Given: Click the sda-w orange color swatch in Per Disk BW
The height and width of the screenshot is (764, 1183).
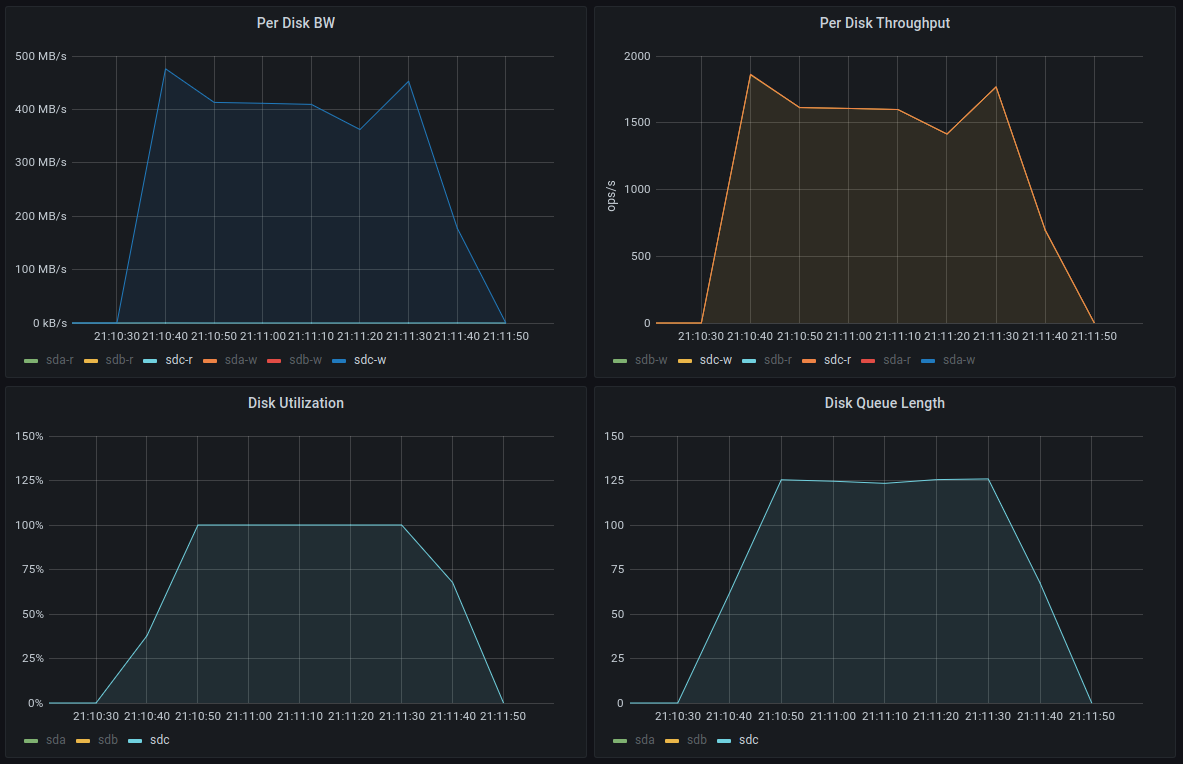Looking at the screenshot, I should (x=210, y=361).
